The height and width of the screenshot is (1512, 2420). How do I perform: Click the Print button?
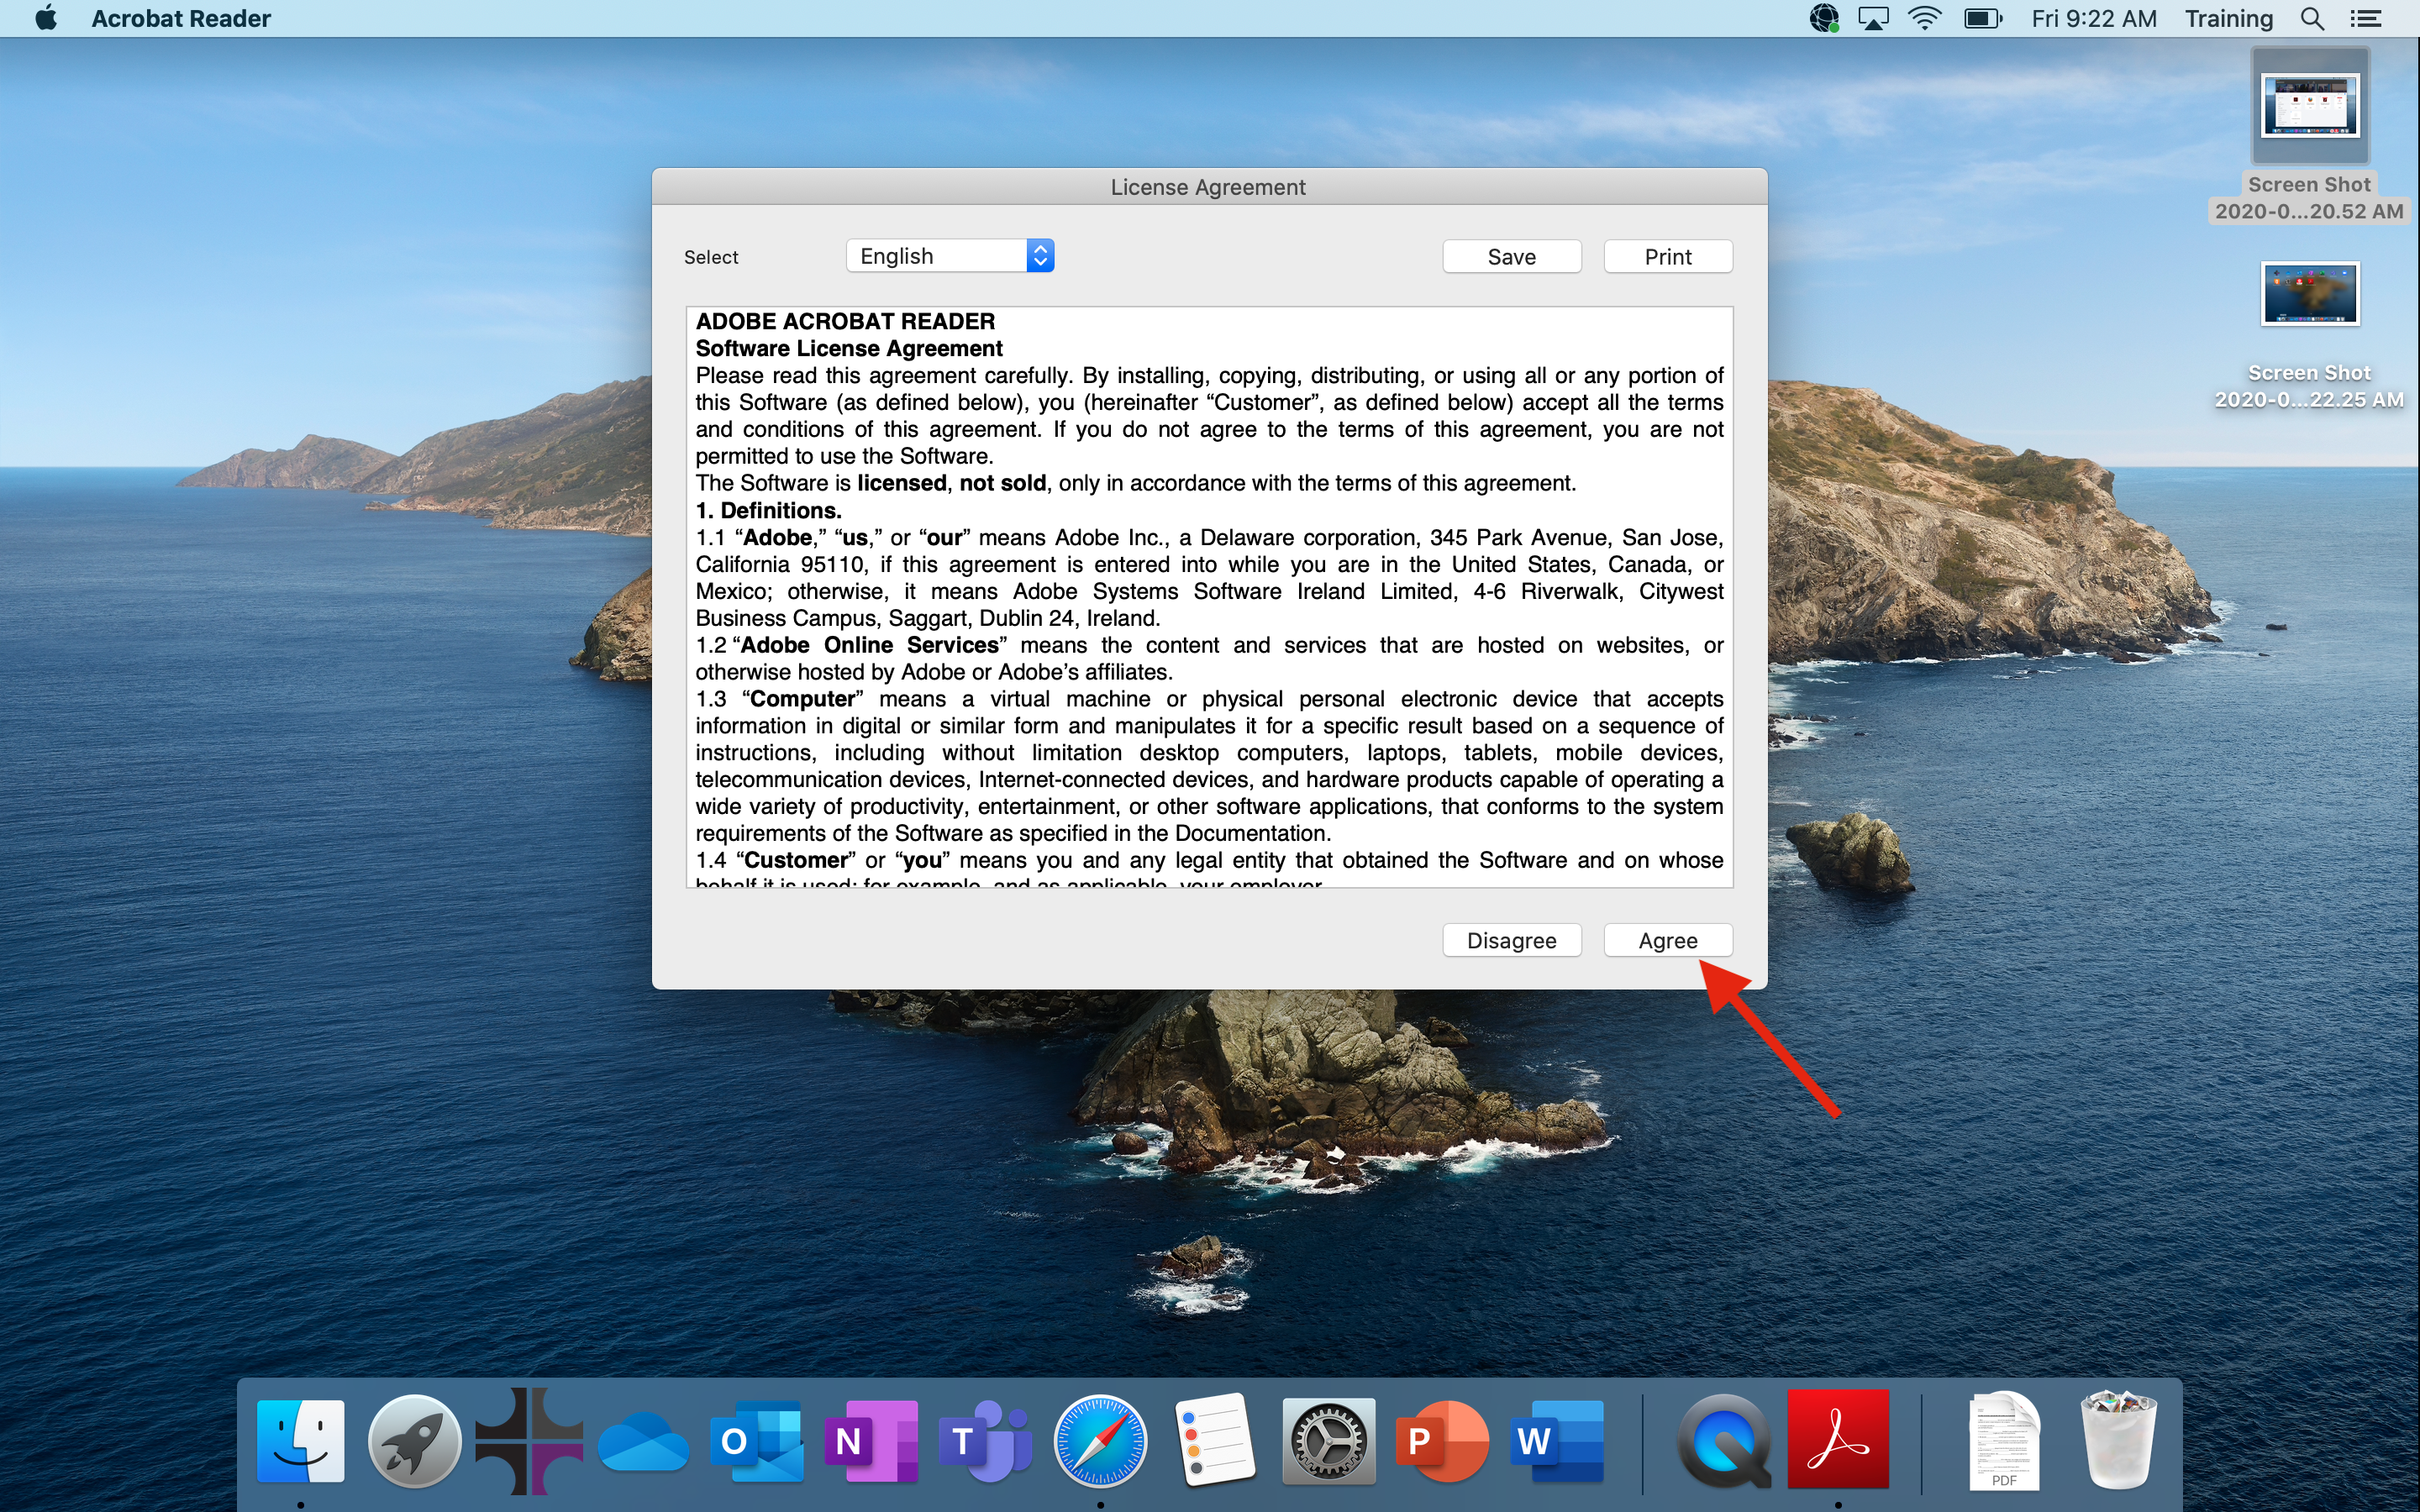[1667, 256]
